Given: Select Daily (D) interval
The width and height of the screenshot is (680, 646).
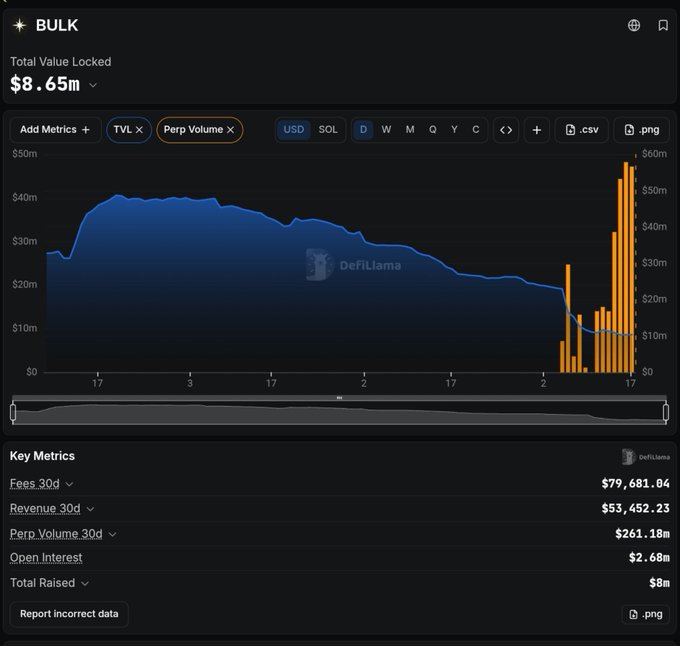Looking at the screenshot, I should coord(363,130).
